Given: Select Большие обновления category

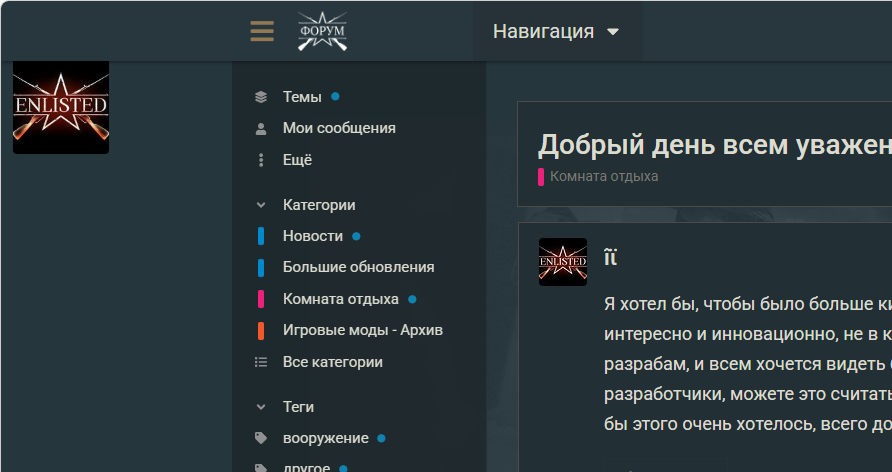Looking at the screenshot, I should pyautogui.click(x=358, y=267).
